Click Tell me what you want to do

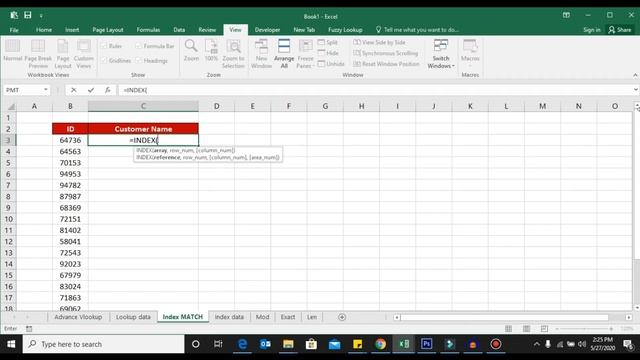pos(417,30)
